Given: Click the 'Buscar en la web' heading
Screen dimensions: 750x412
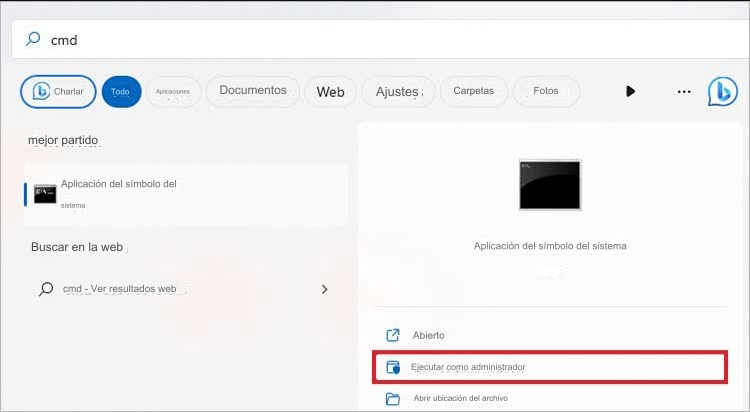Looking at the screenshot, I should [x=77, y=247].
